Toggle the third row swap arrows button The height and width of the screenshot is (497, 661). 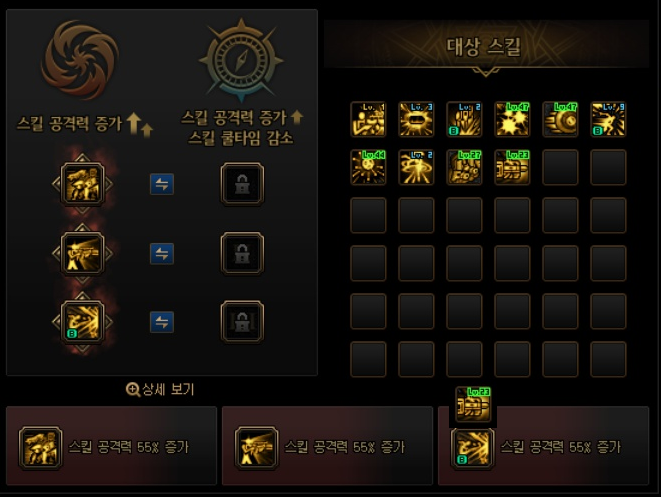(x=162, y=322)
